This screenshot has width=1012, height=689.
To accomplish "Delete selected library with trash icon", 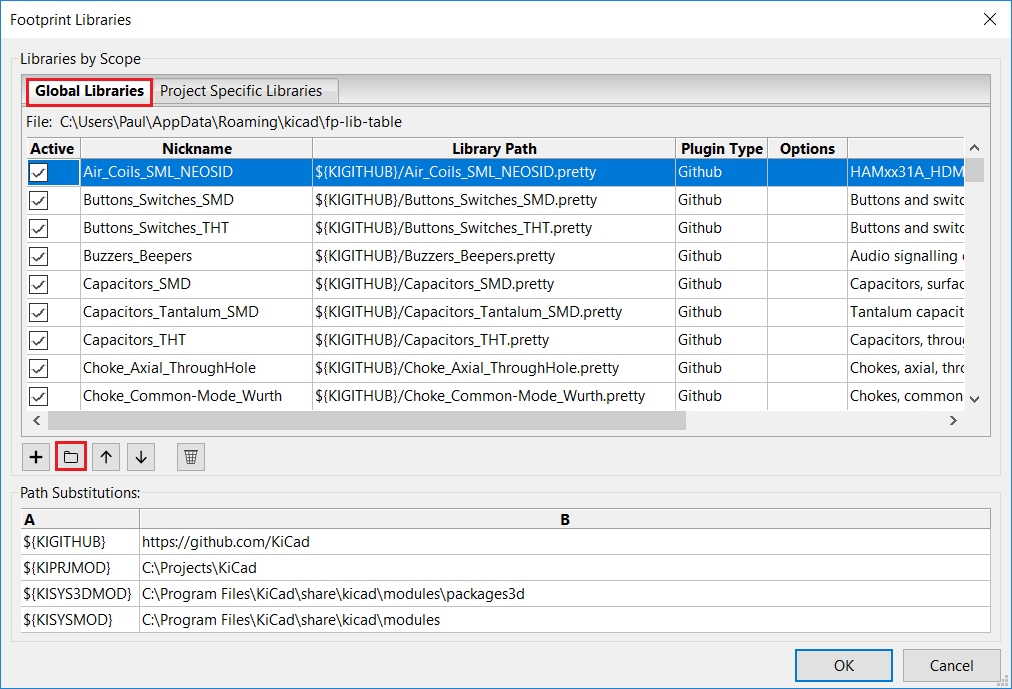I will coord(191,457).
